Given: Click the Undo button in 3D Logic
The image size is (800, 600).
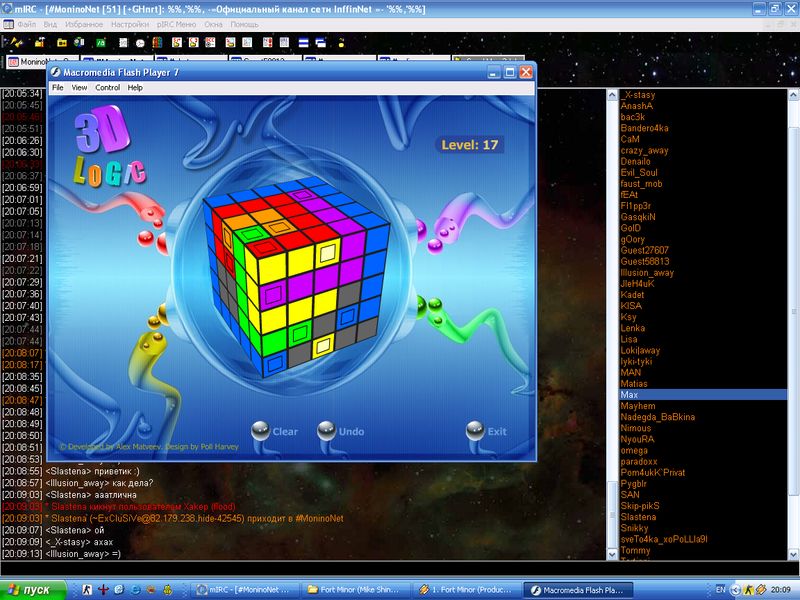Looking at the screenshot, I should click(x=341, y=432).
